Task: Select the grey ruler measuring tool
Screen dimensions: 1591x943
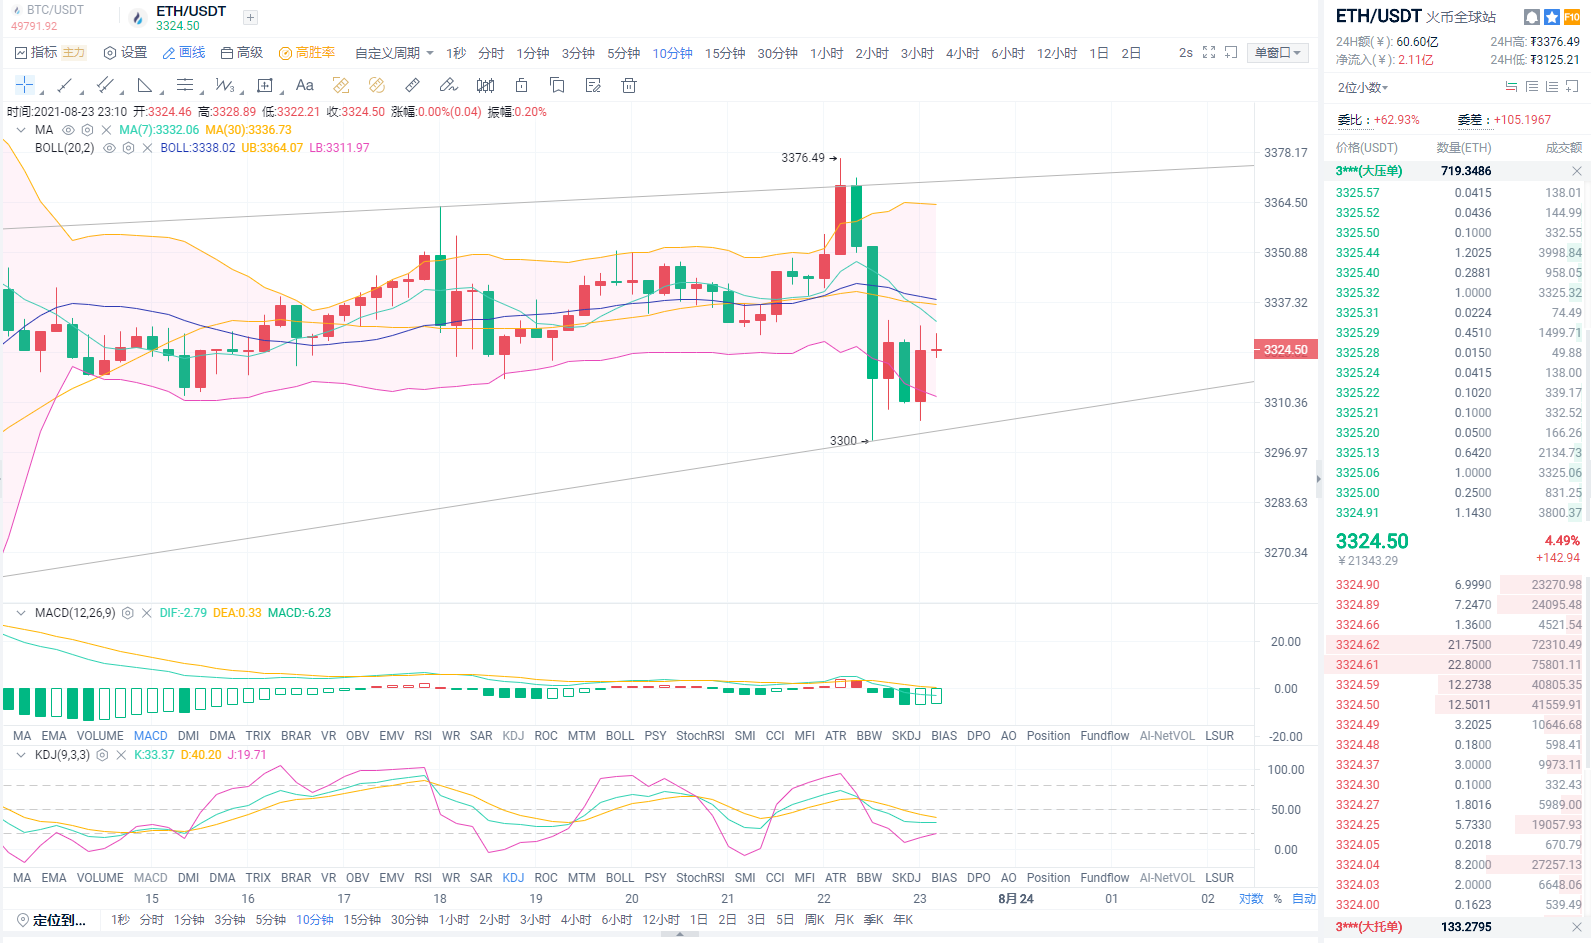Action: coord(413,85)
